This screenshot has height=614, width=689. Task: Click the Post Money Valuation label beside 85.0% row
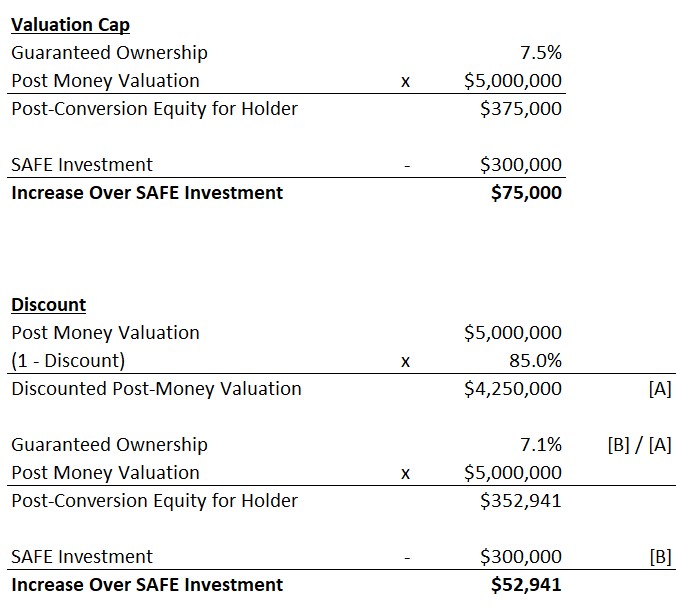coord(105,333)
